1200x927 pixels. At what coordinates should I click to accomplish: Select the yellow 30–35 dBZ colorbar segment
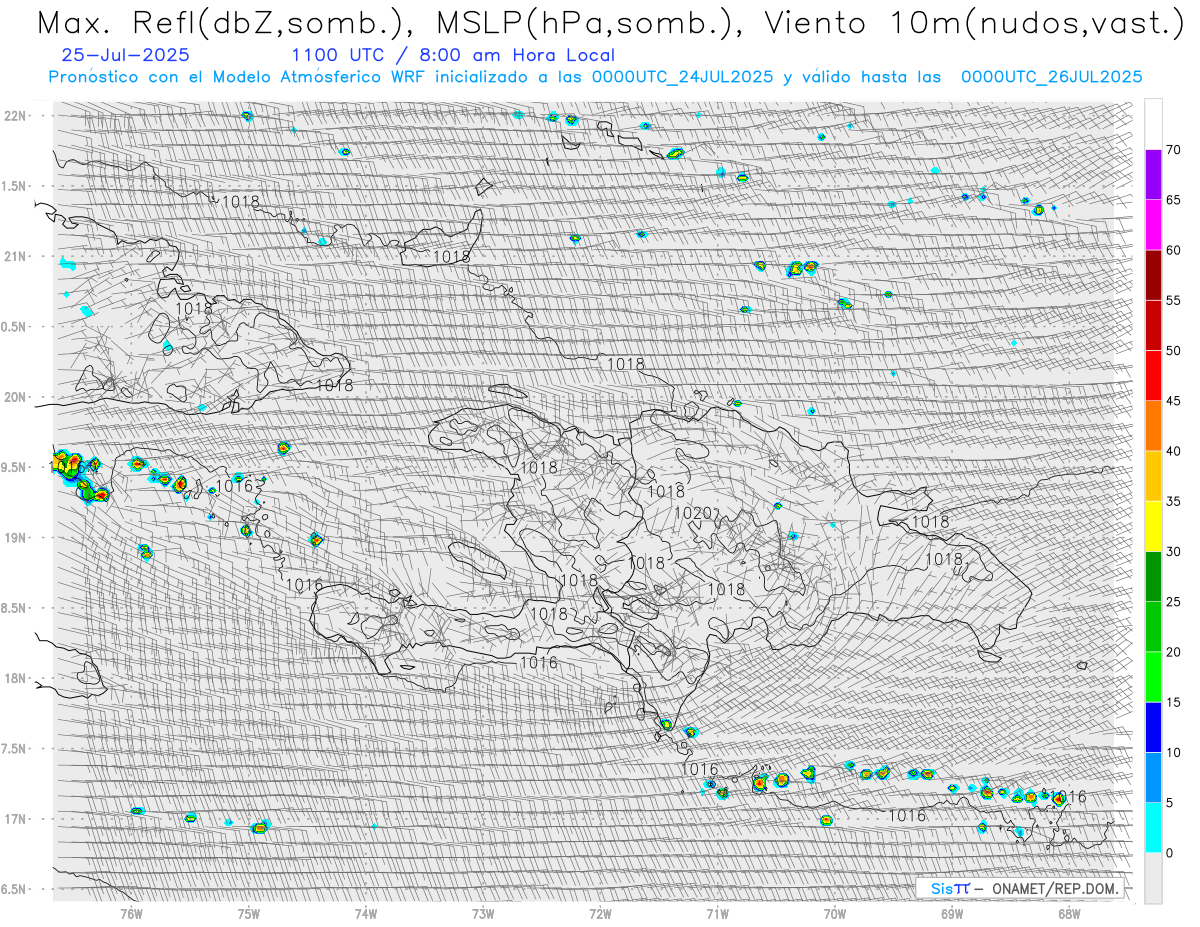click(x=1153, y=526)
